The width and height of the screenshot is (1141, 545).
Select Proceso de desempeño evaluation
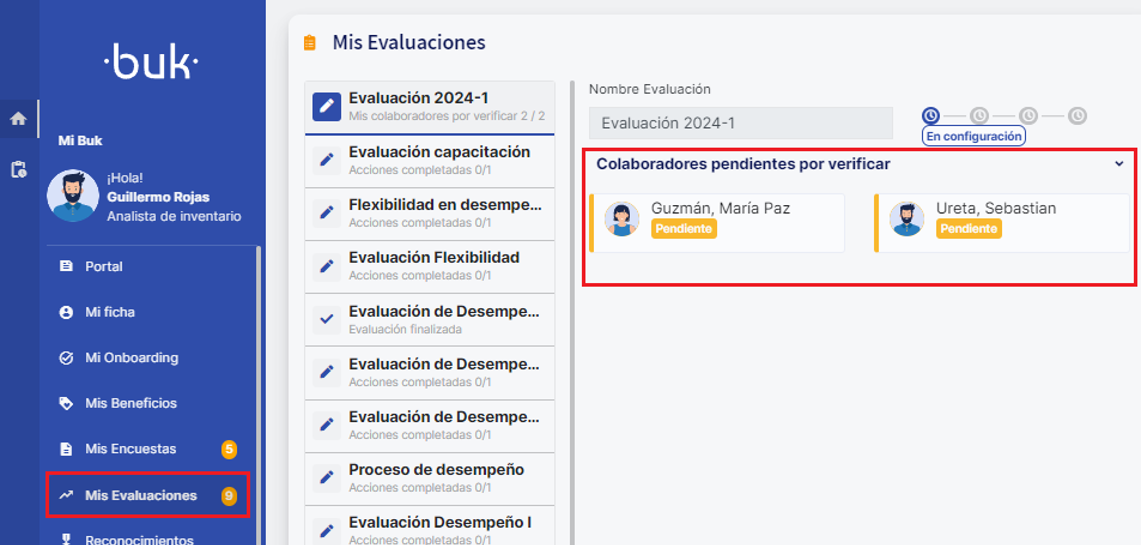pyautogui.click(x=435, y=477)
